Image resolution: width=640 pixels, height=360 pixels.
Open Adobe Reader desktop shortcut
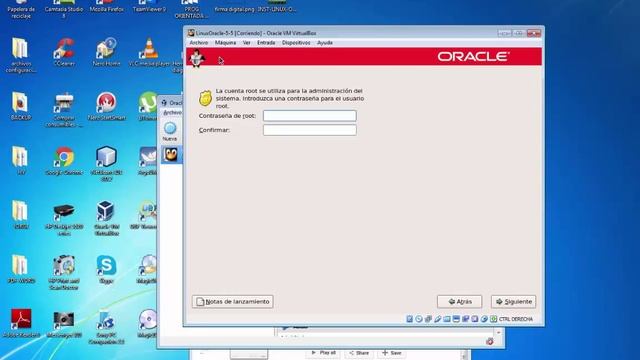point(21,323)
